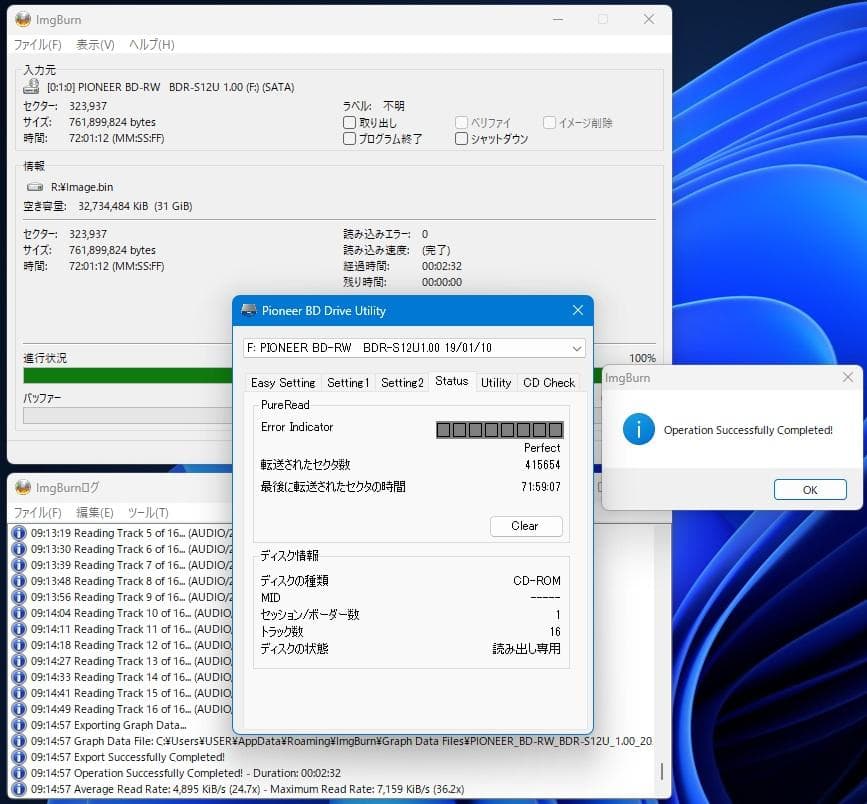Switch to the CD Check tab
867x804 pixels.
pos(549,383)
